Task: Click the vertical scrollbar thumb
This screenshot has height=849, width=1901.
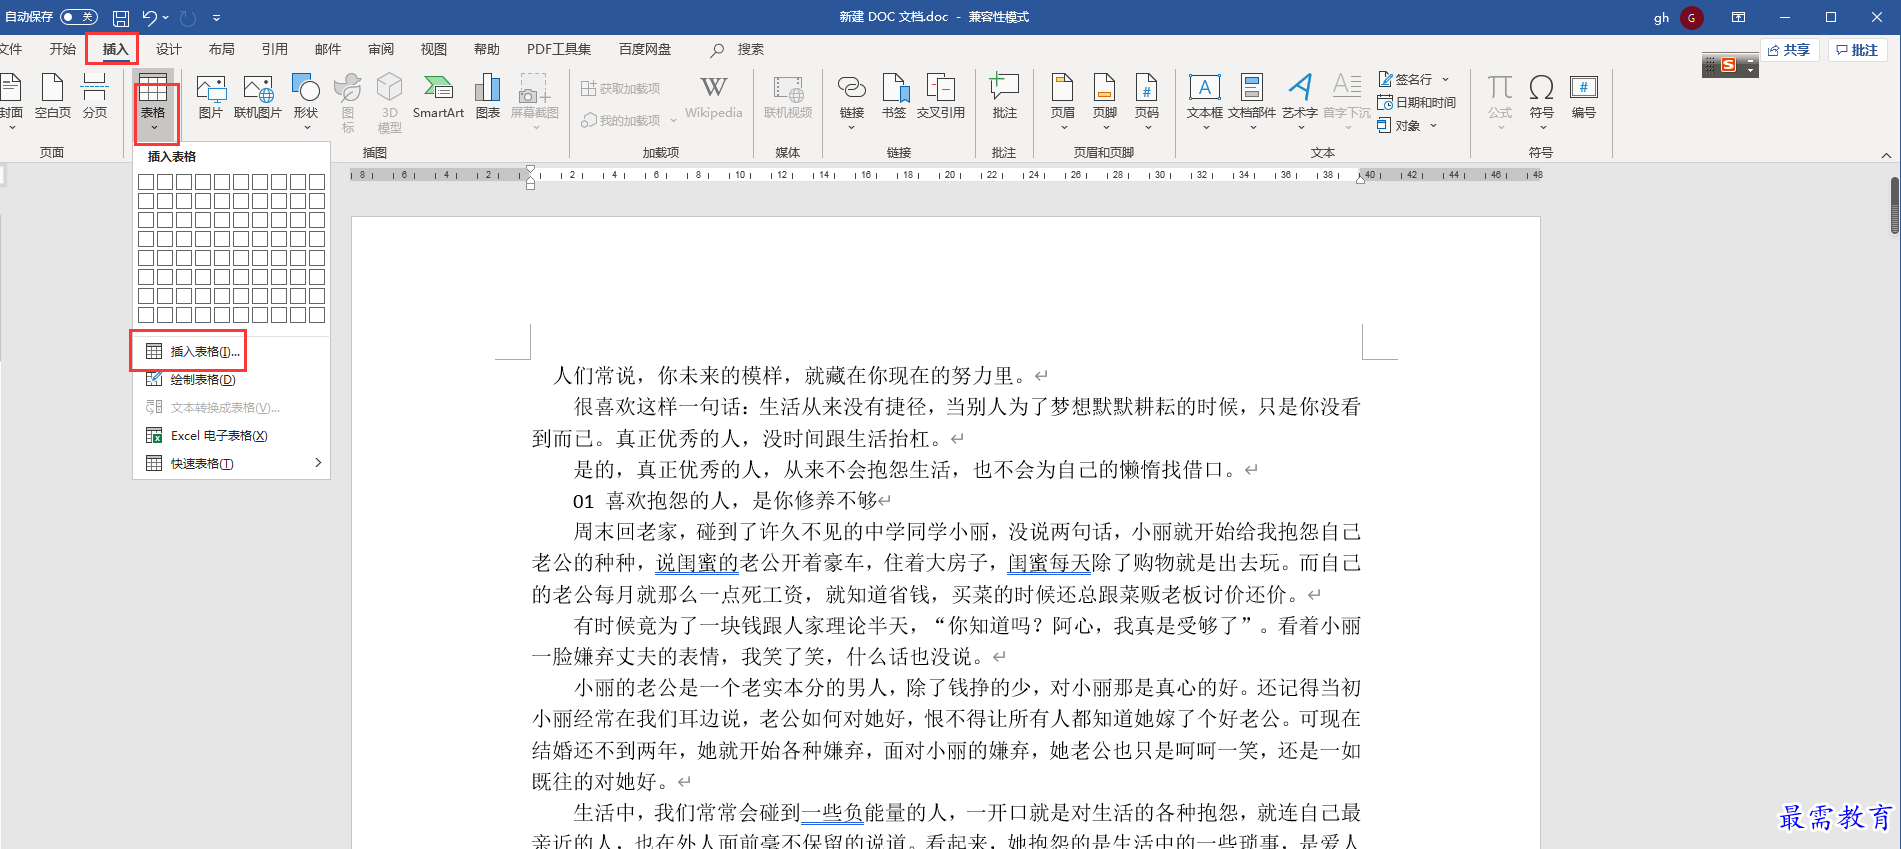Action: click(1895, 205)
